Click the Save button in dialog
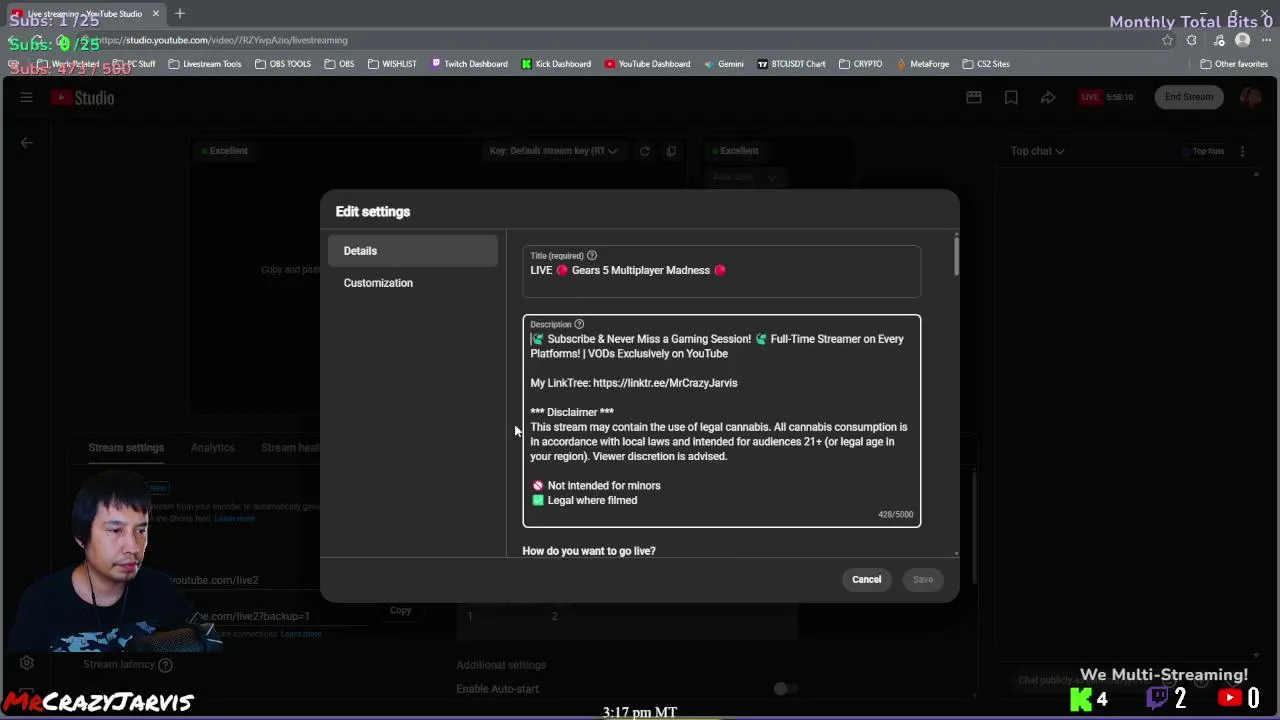Image resolution: width=1280 pixels, height=720 pixels. [923, 580]
